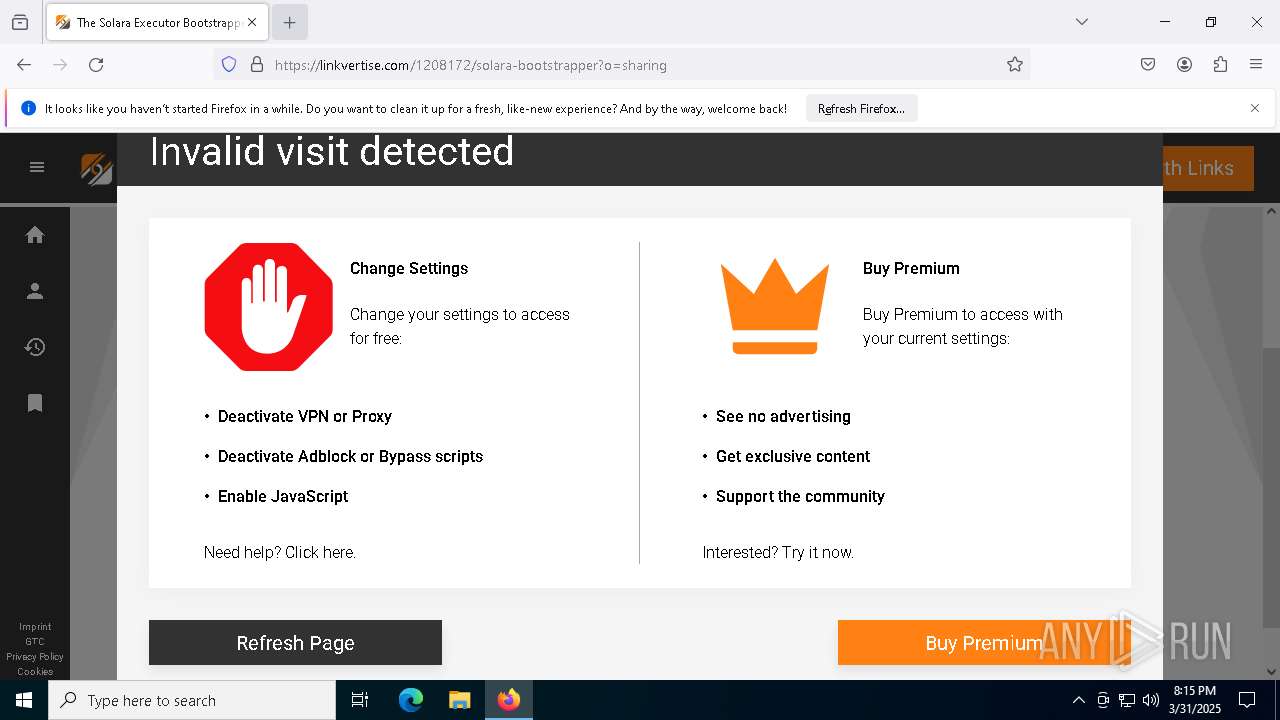1280x720 pixels.
Task: Open the Cookies link in sidebar footer
Action: (x=35, y=672)
